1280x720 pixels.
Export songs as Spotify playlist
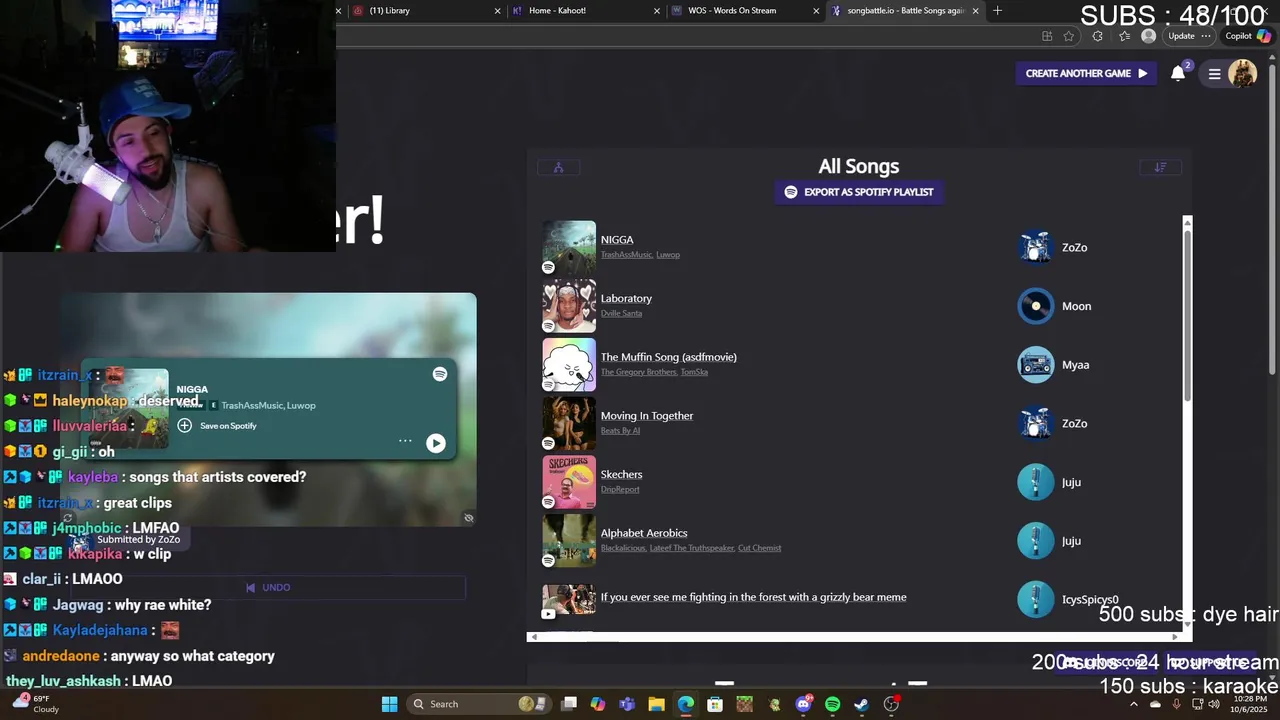tap(859, 192)
